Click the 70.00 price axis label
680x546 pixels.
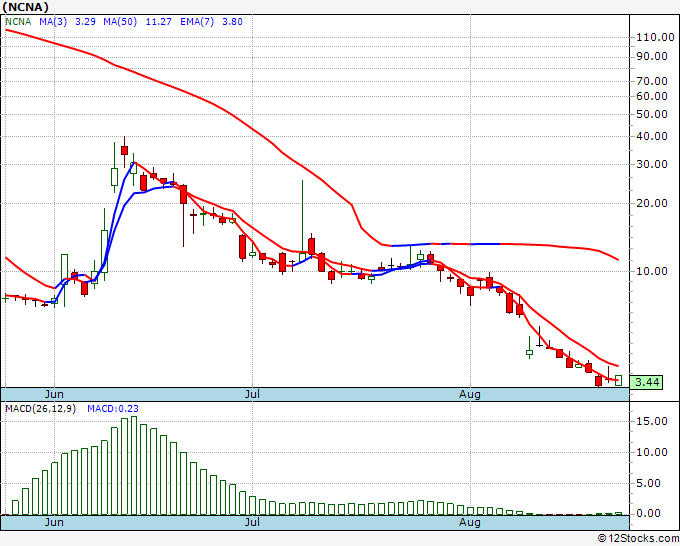(x=652, y=81)
